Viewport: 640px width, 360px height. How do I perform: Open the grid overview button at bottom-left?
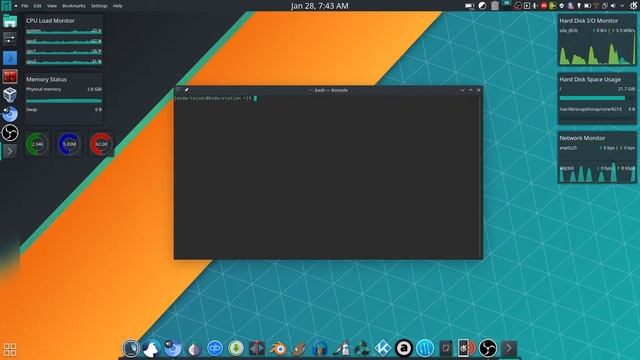pyautogui.click(x=10, y=349)
